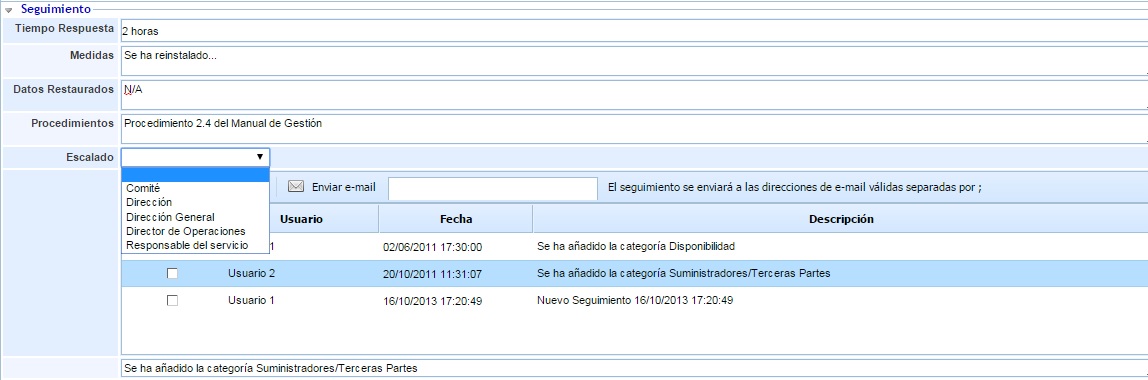The width and height of the screenshot is (1148, 380).
Task: Tick the checkbox for Usuario 2 row
Action: point(172,273)
